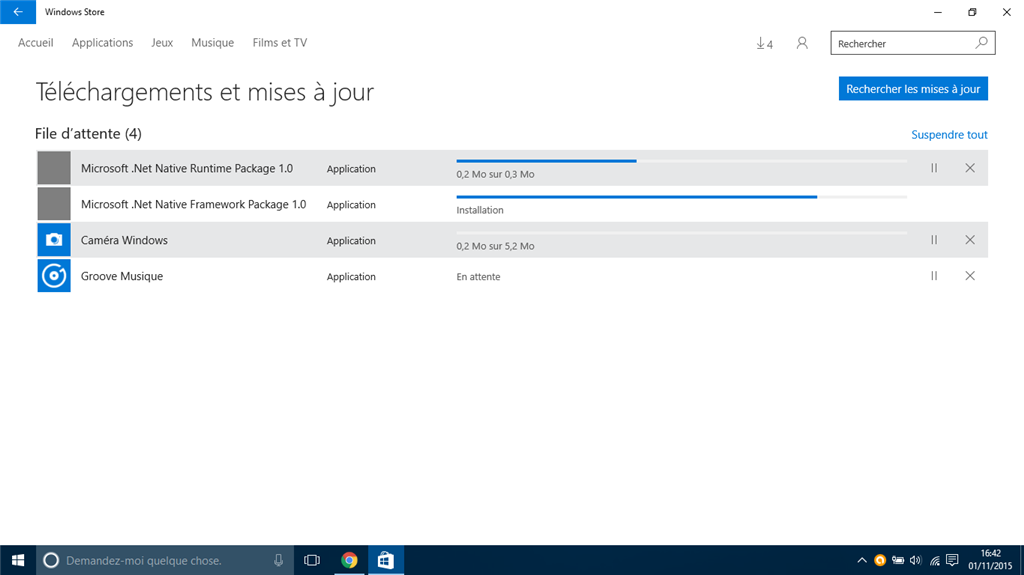Click the 'Installation' status text
1024x575 pixels.
coord(479,210)
